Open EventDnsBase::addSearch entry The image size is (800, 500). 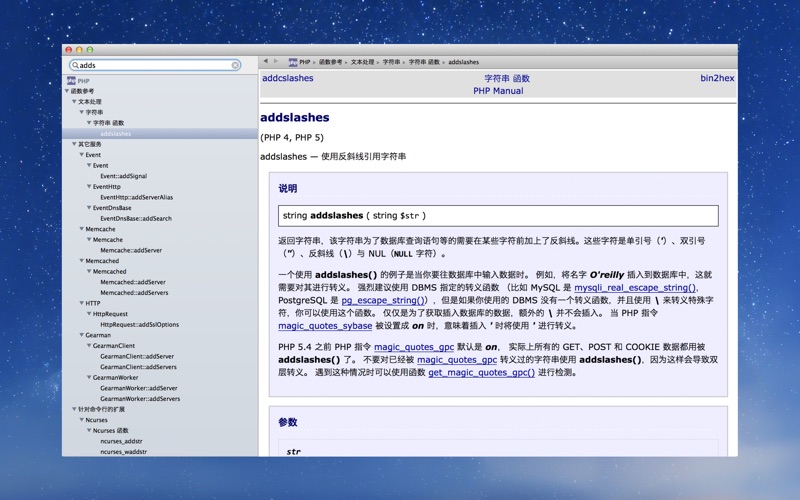tap(136, 218)
